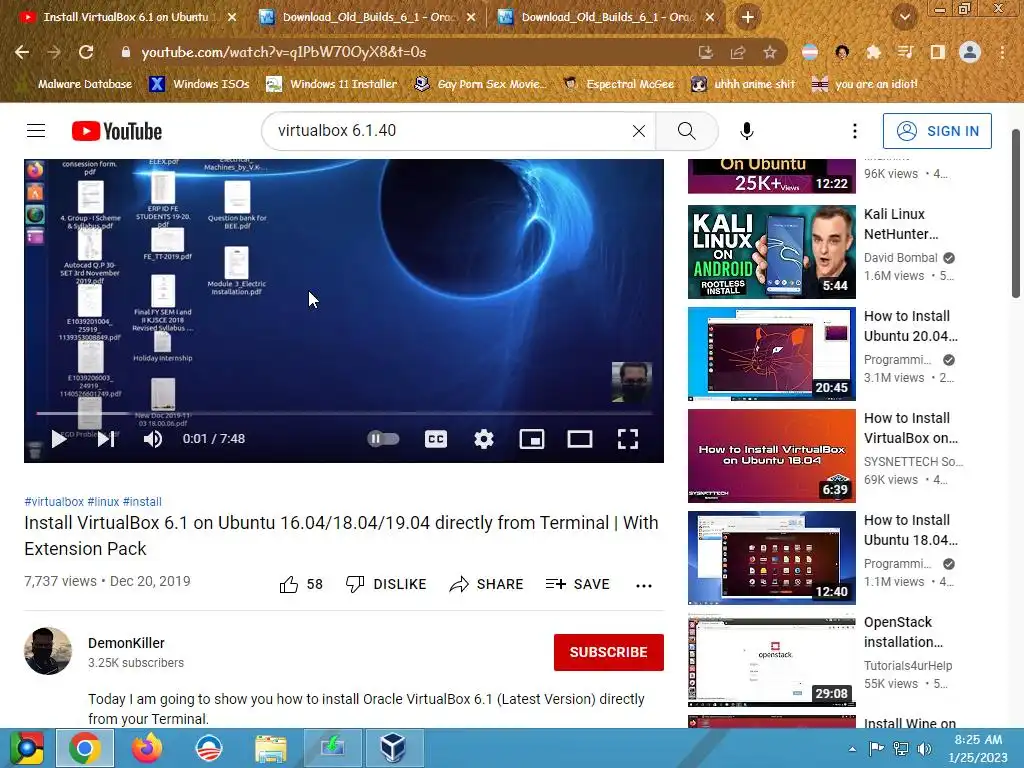Close the Install VirtualBox 6.1 tab

pyautogui.click(x=232, y=17)
